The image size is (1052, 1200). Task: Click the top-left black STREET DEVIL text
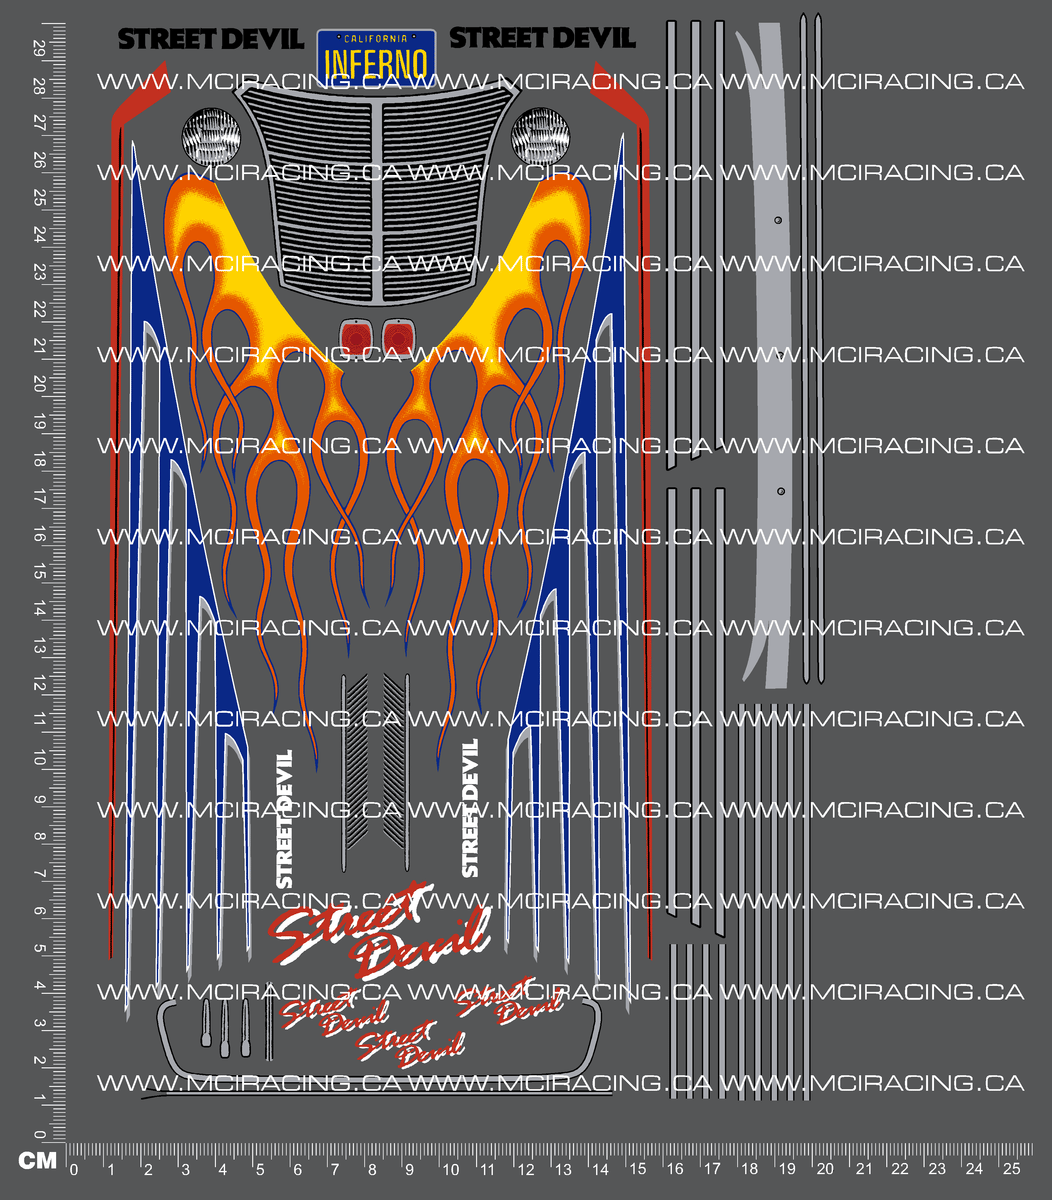click(x=210, y=39)
